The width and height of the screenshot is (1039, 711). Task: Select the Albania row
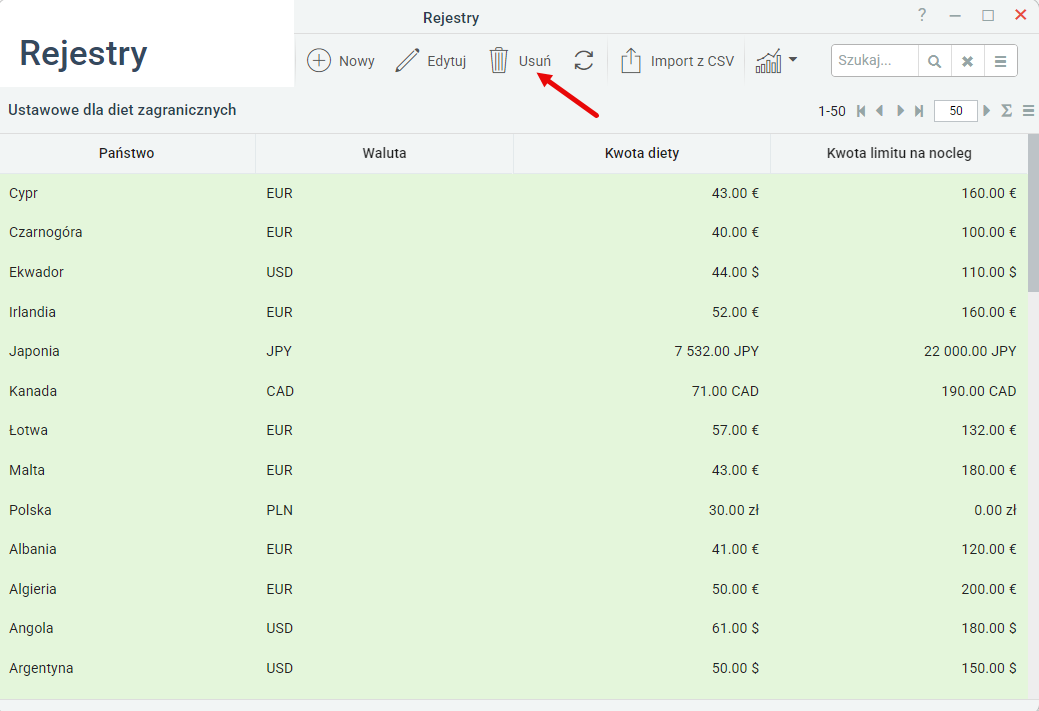click(x=514, y=549)
